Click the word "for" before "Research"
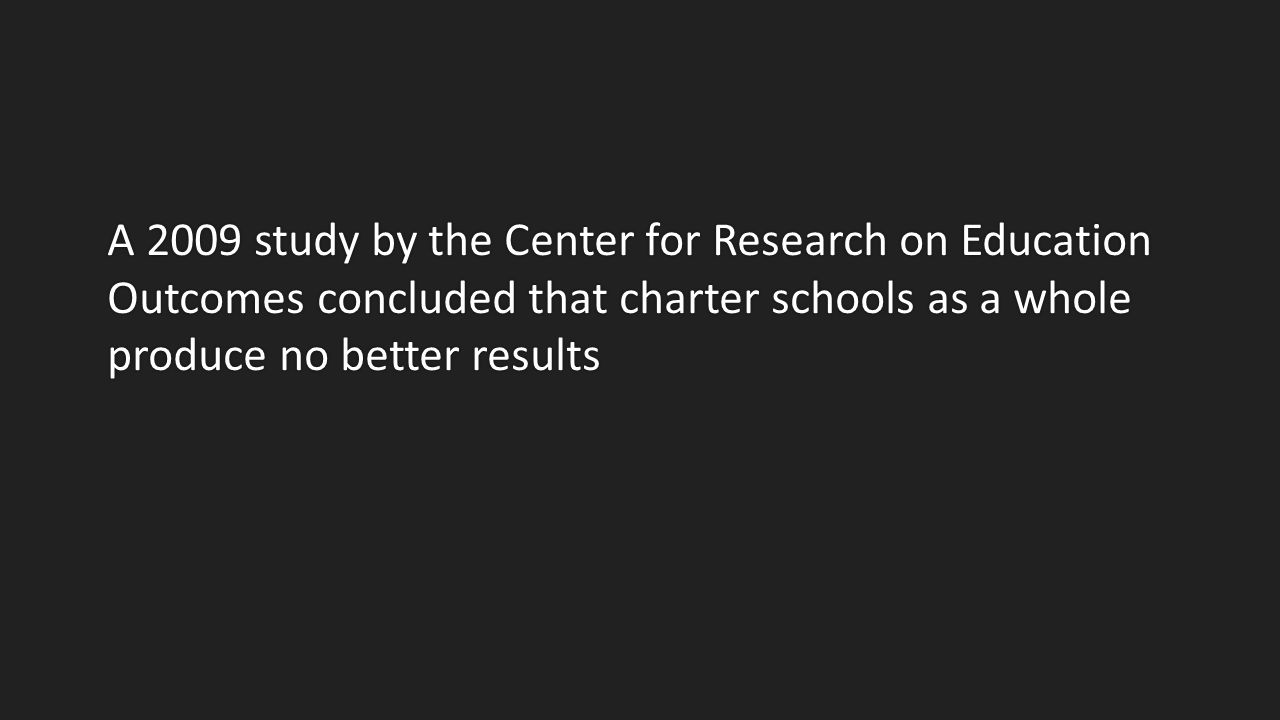Viewport: 1280px width, 720px height. pyautogui.click(x=674, y=240)
